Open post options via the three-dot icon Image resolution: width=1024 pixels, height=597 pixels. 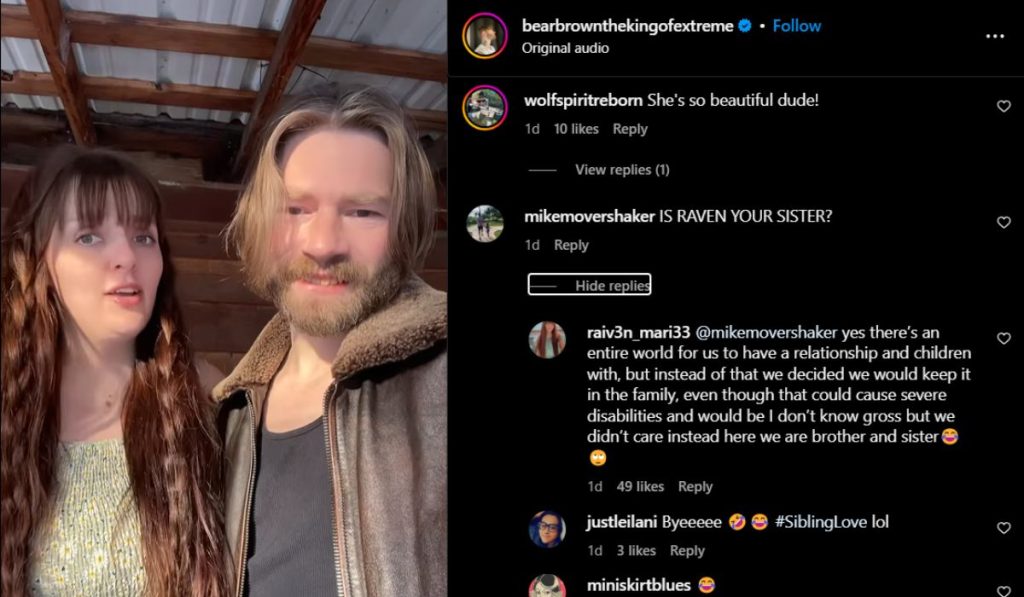[x=995, y=35]
